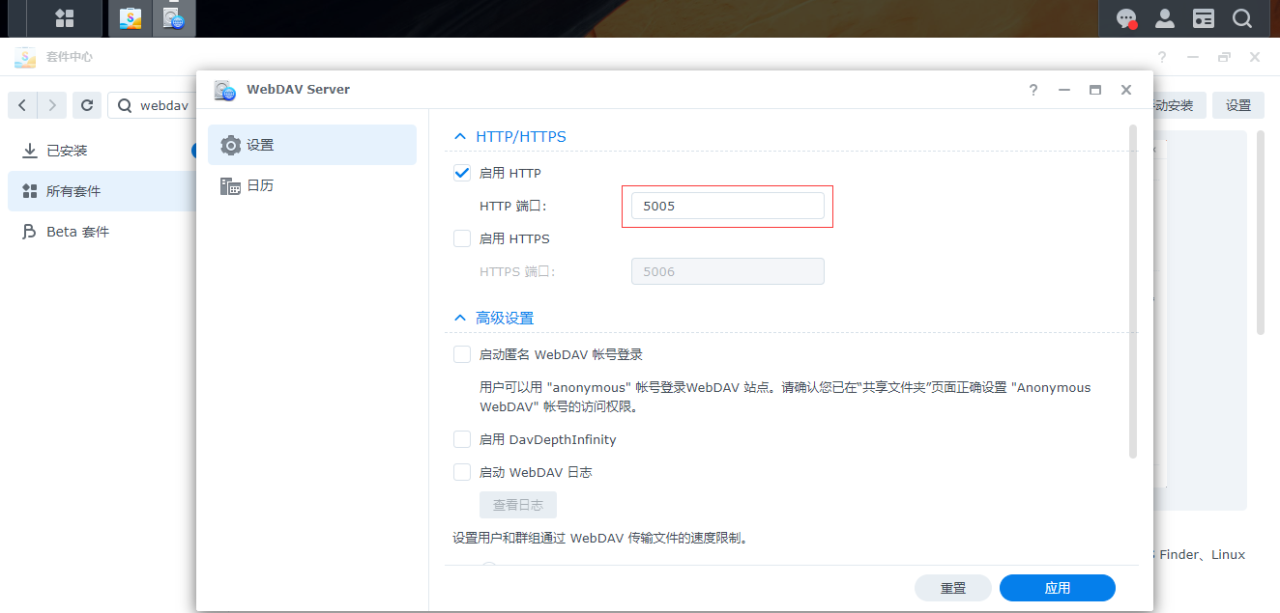Open Package Center from the taskbar
Image resolution: width=1280 pixels, height=613 pixels.
pos(129,18)
